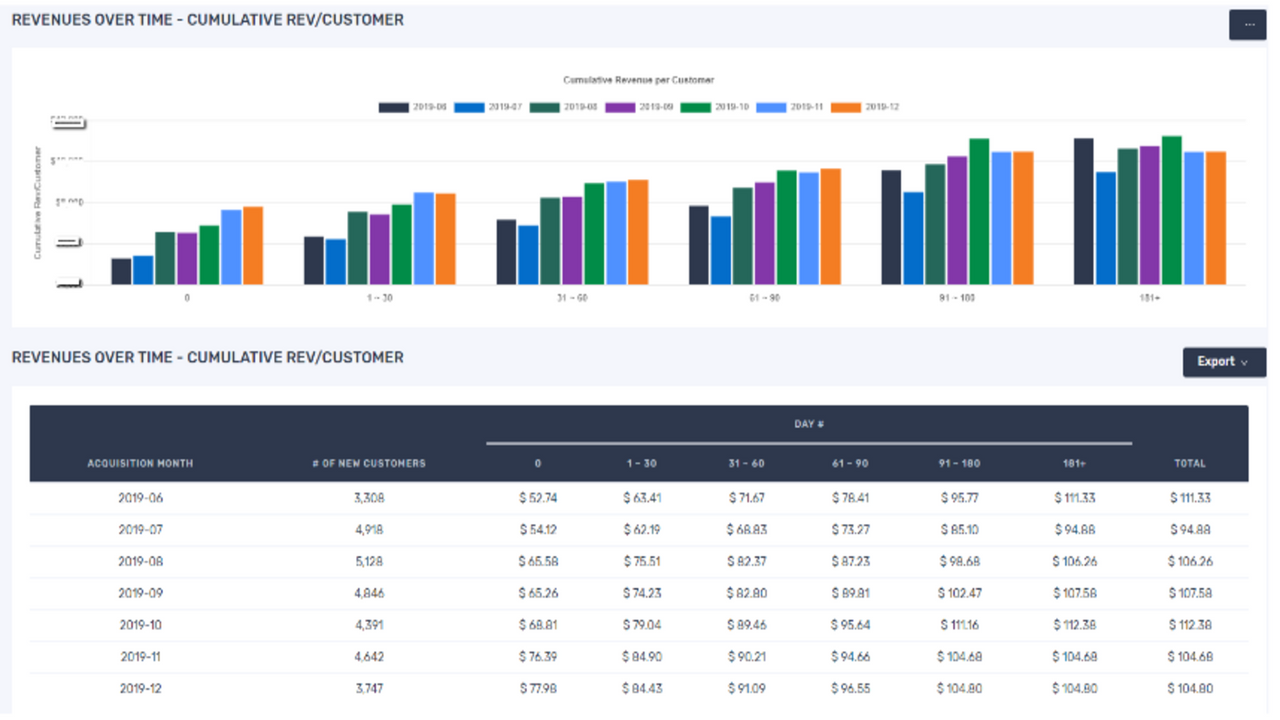Select the # of New Customers column header
Viewport: 1280px width, 720px height.
pos(369,464)
